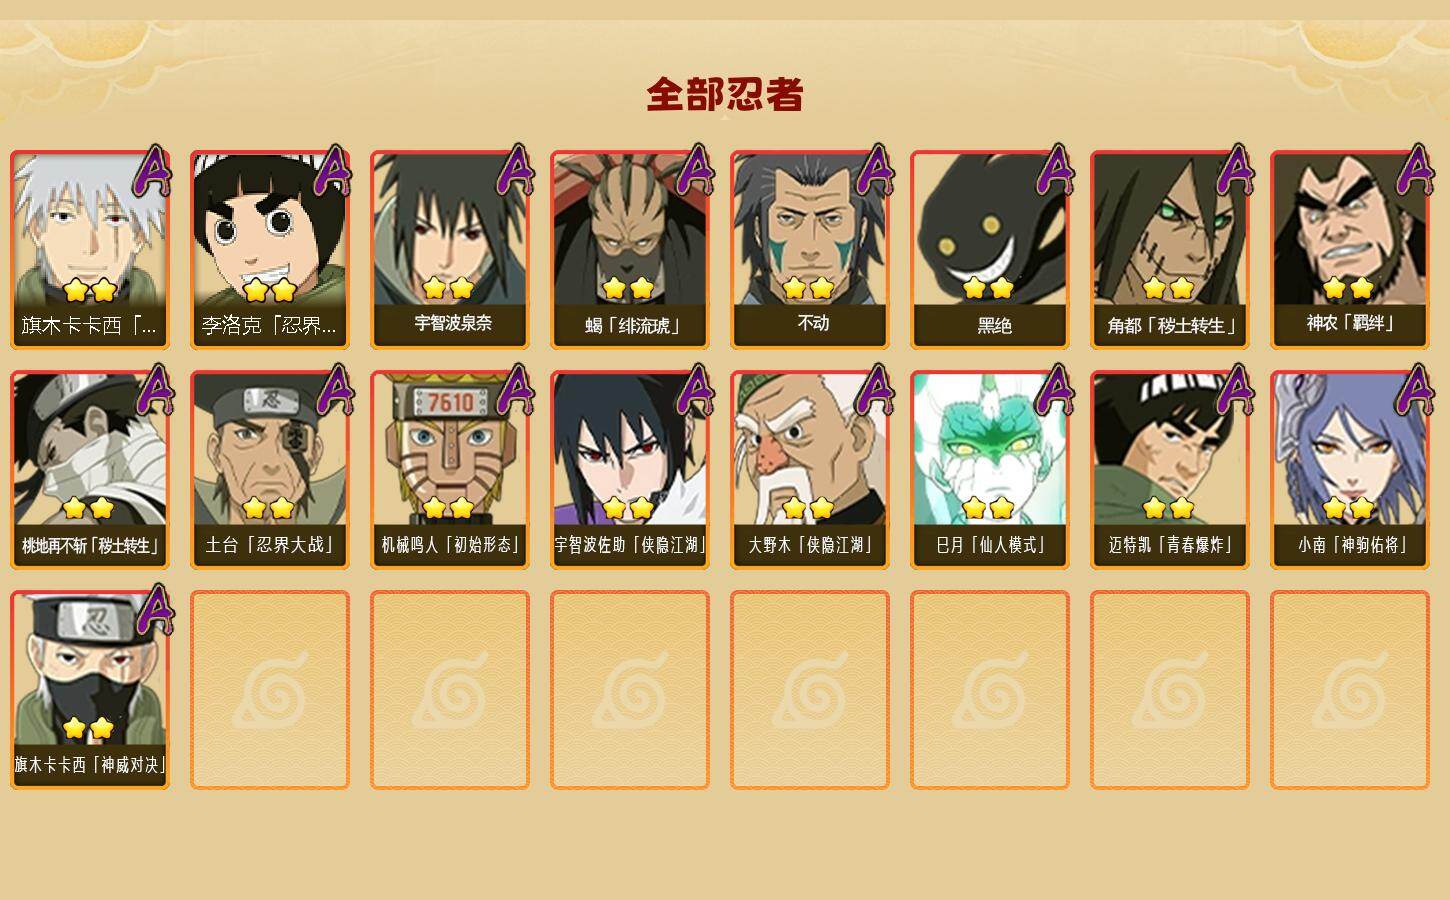Screen dimensions: 1450x900
Task: Select the 李洛克「忍界… card
Action: point(270,250)
